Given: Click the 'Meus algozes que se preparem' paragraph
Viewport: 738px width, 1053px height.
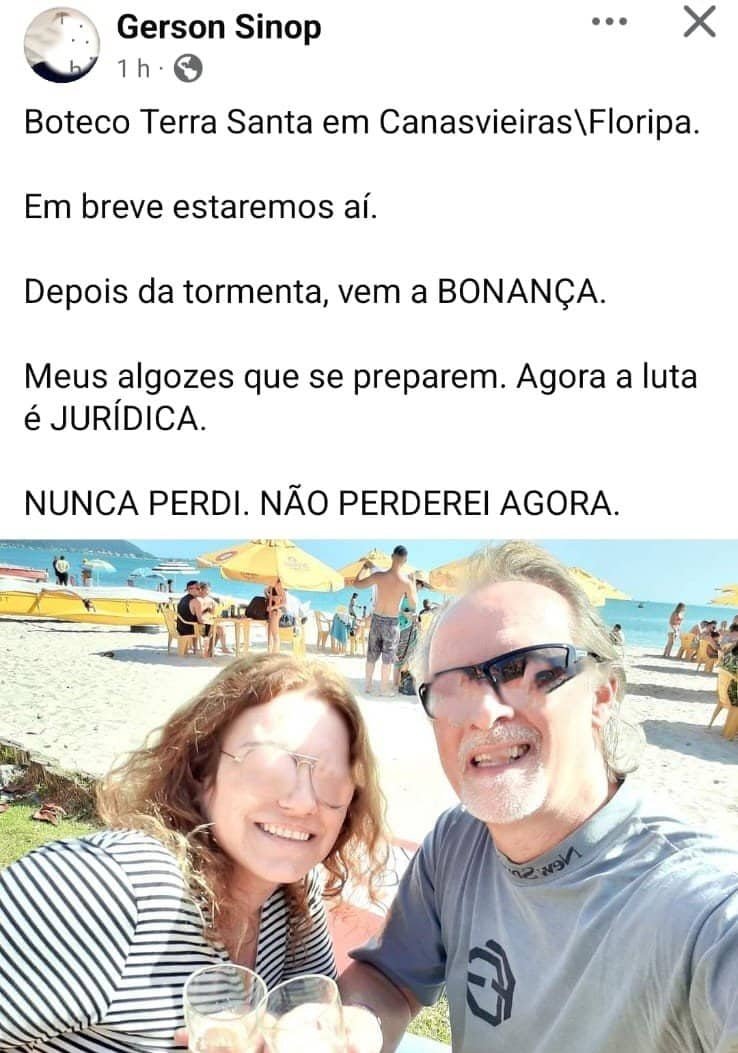Looking at the screenshot, I should (361, 398).
